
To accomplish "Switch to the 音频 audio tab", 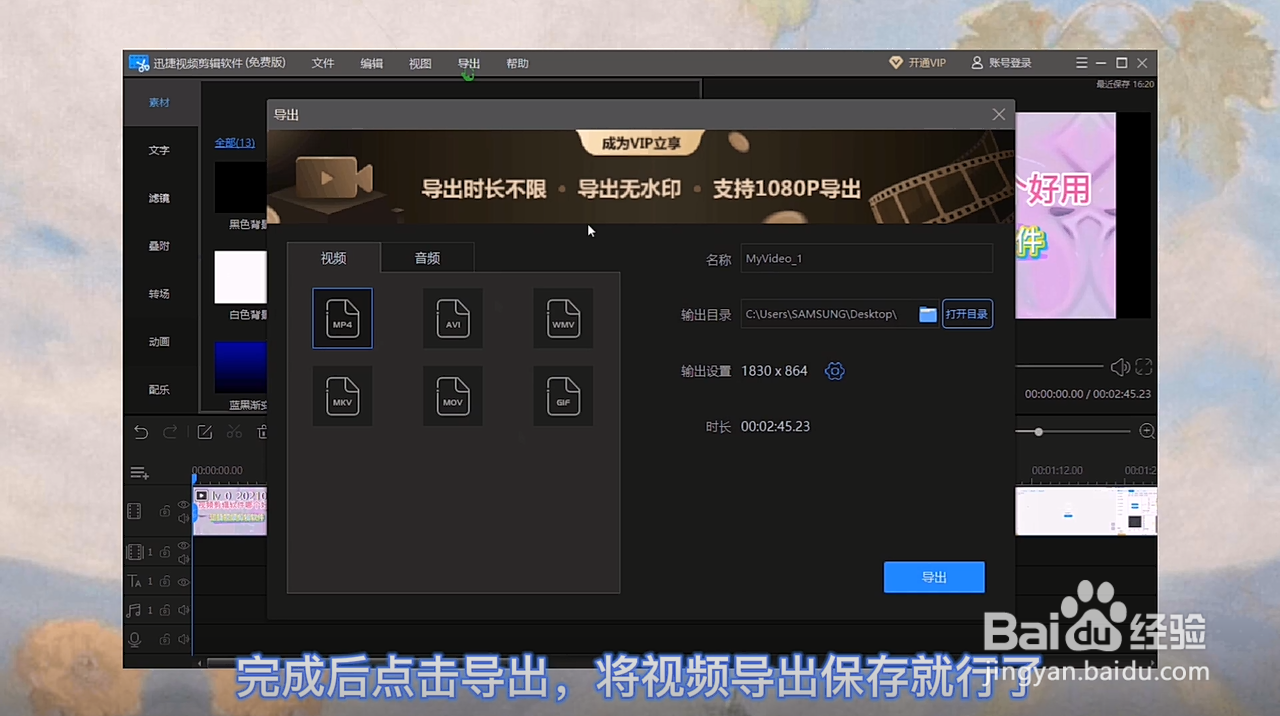I will coord(427,257).
